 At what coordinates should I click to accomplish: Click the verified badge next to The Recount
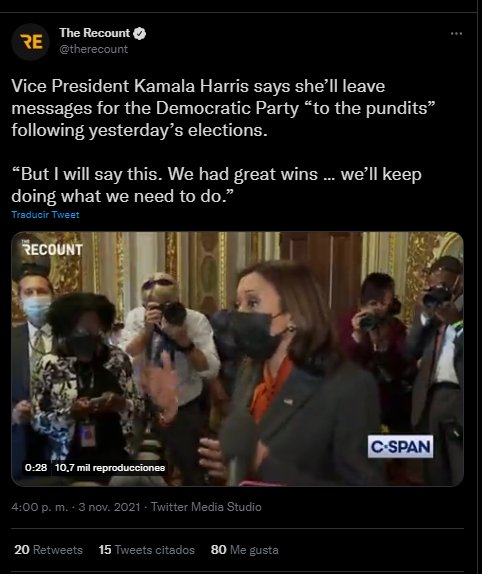[139, 33]
